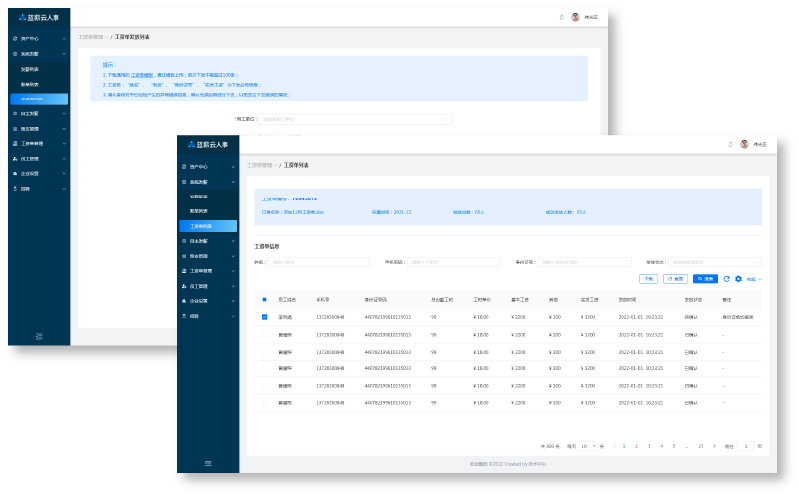Viewport: 799px width, 495px height.
Task: Click the 下载 button above the table
Action: coord(648,279)
